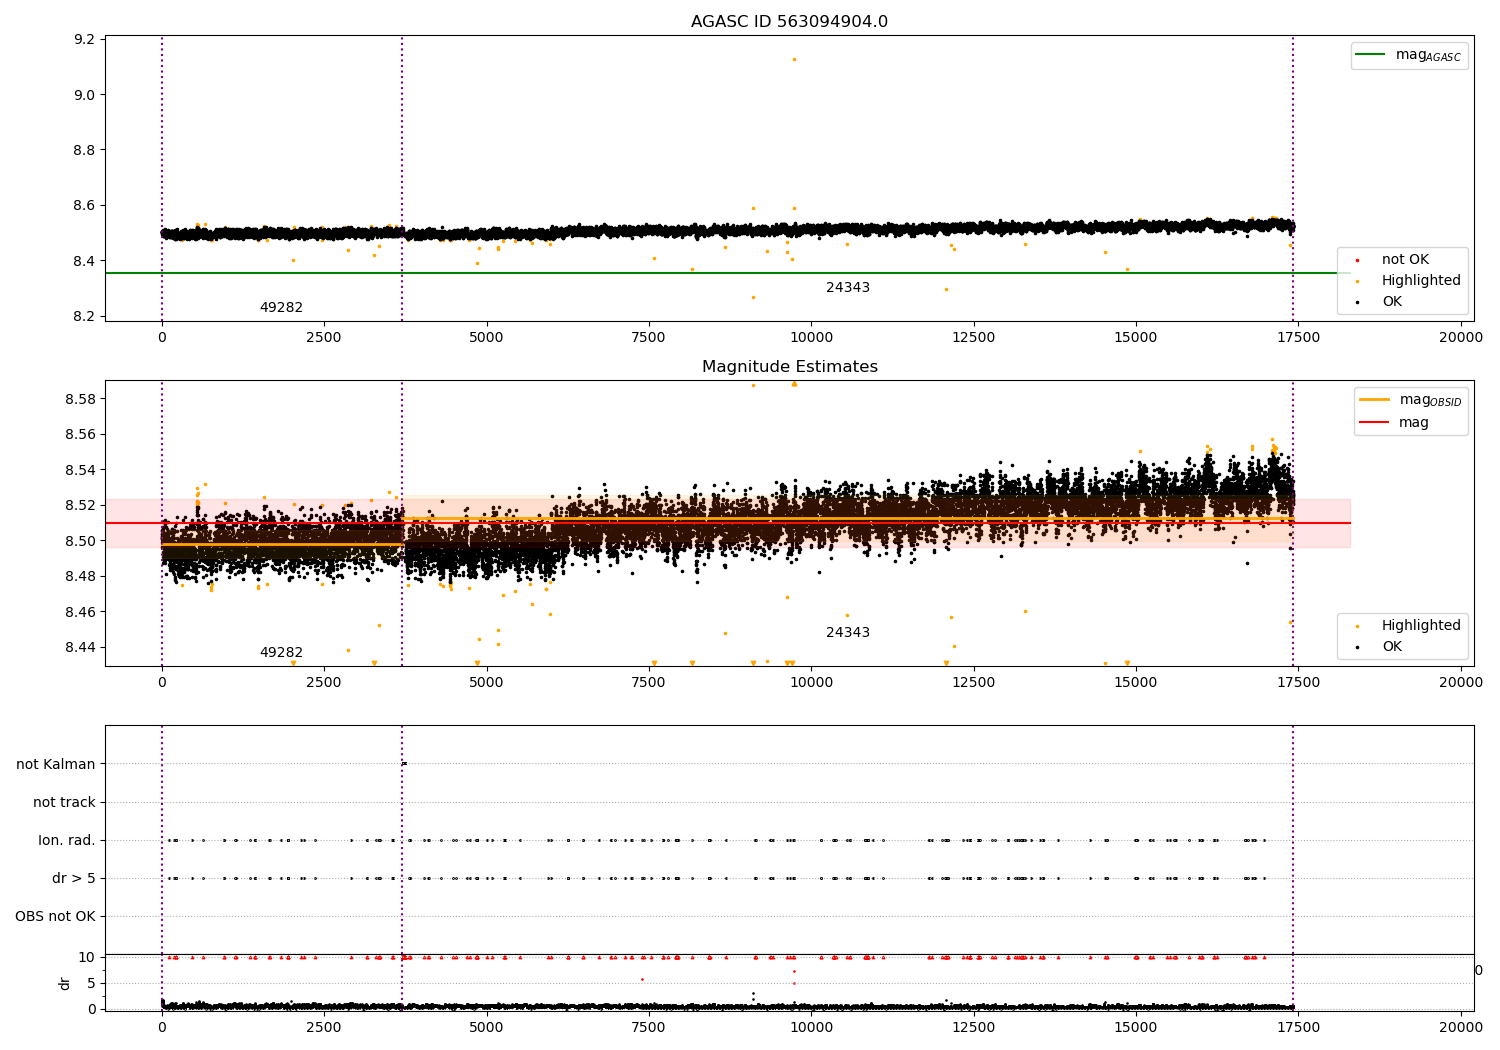Click the 8.58 y-axis tick label
This screenshot has width=1500, height=1050.
(81, 399)
